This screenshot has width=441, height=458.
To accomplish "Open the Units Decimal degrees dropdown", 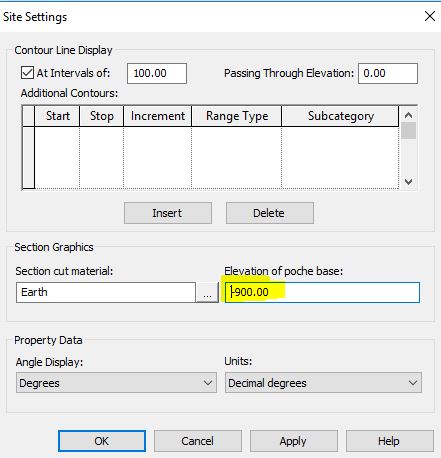I will pyautogui.click(x=323, y=383).
